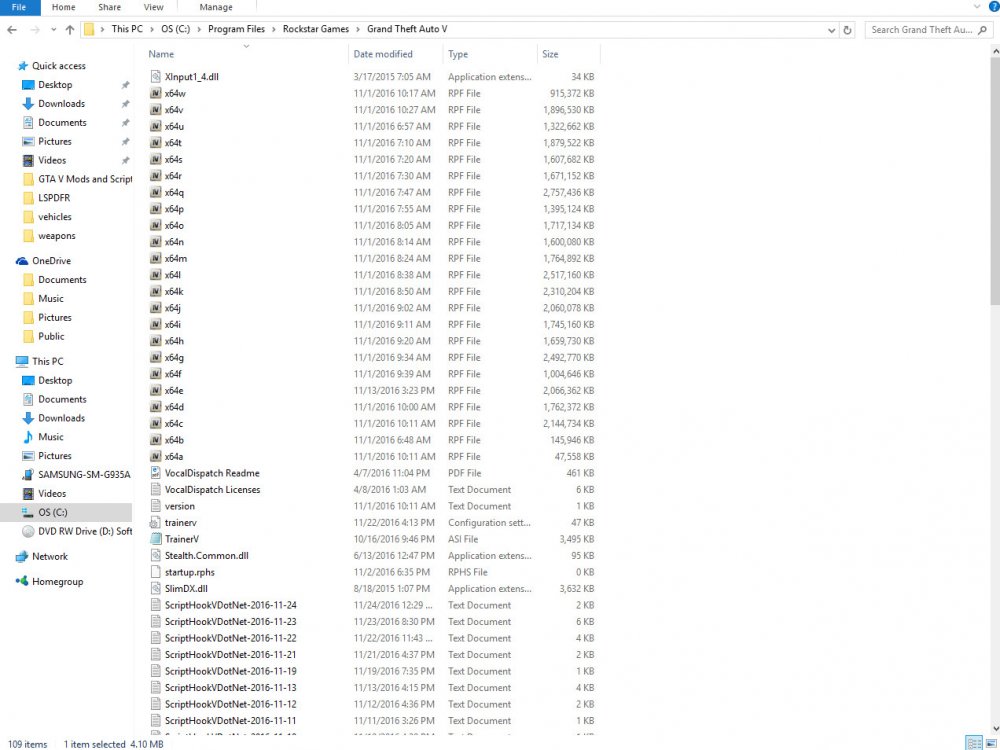
Task: Expand the address bar history dropdown
Action: (x=831, y=30)
